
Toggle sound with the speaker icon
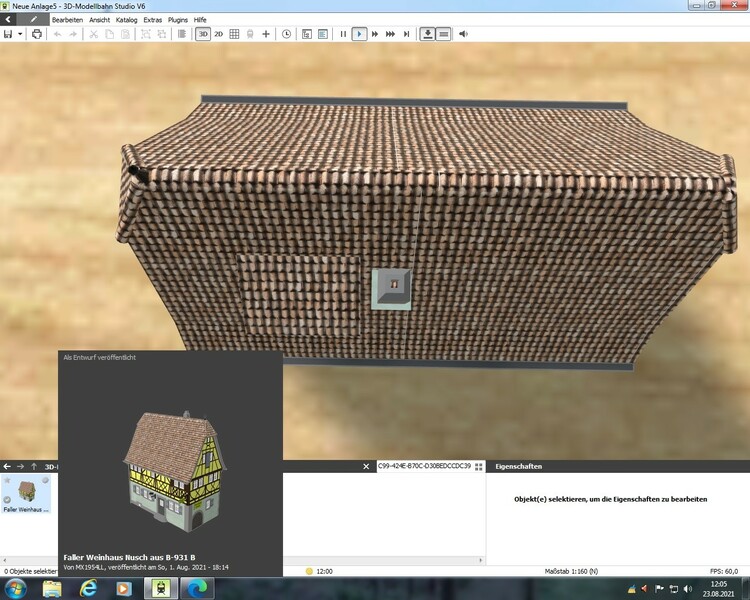coord(463,34)
